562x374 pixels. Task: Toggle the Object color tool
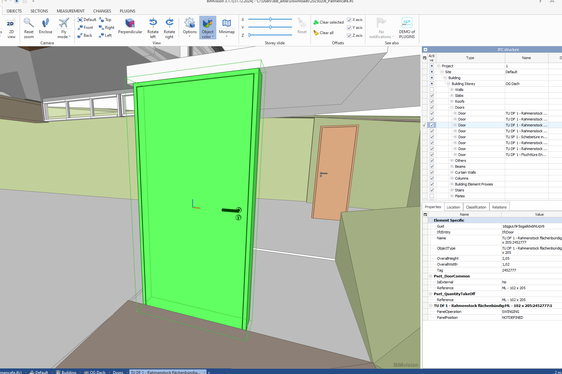[x=208, y=28]
